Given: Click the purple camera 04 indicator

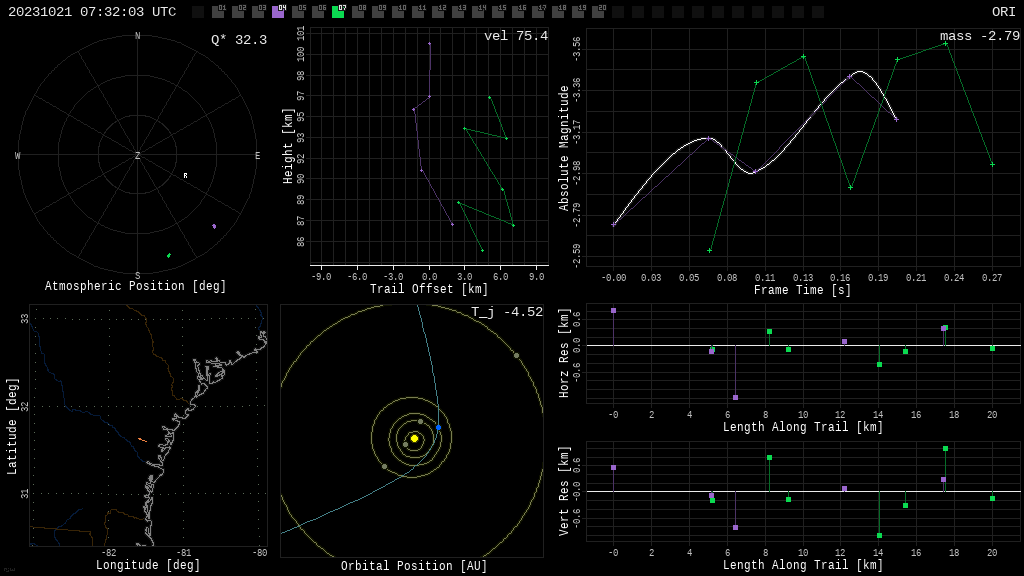Looking at the screenshot, I should [278, 12].
